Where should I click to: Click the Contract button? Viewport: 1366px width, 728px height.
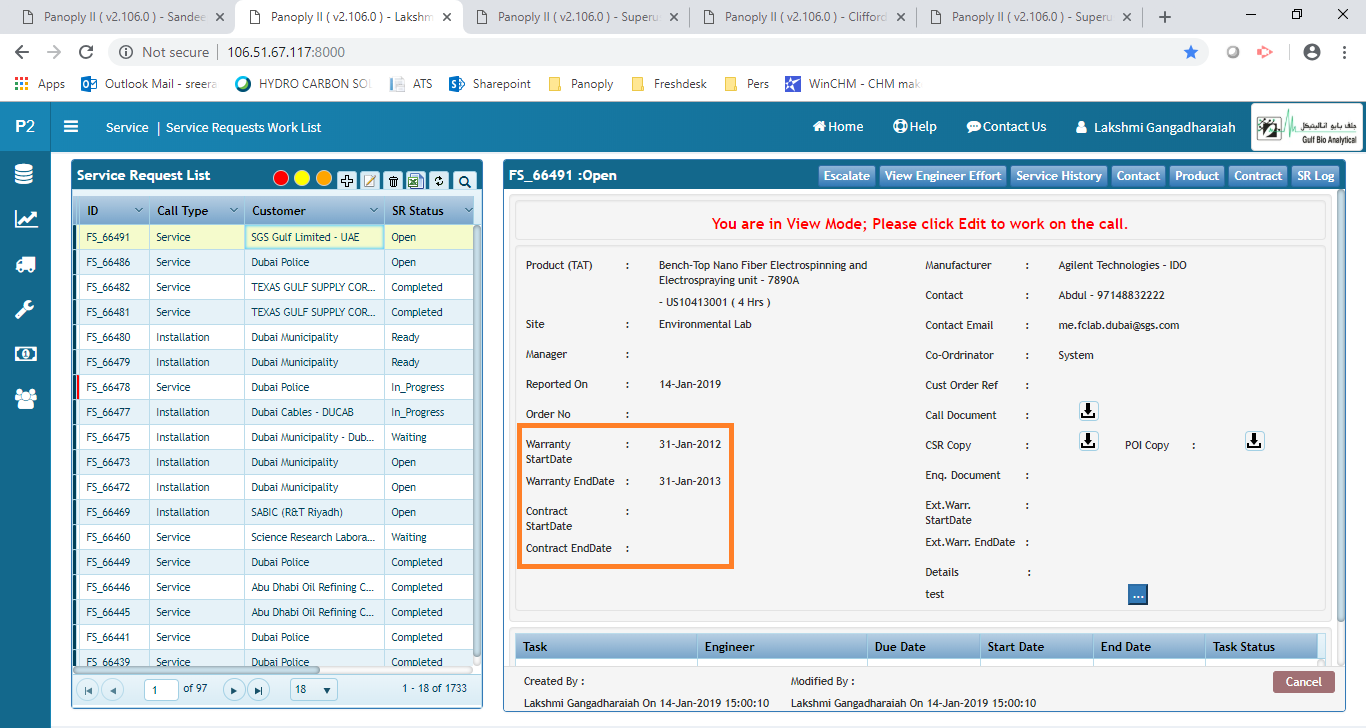coord(1258,176)
